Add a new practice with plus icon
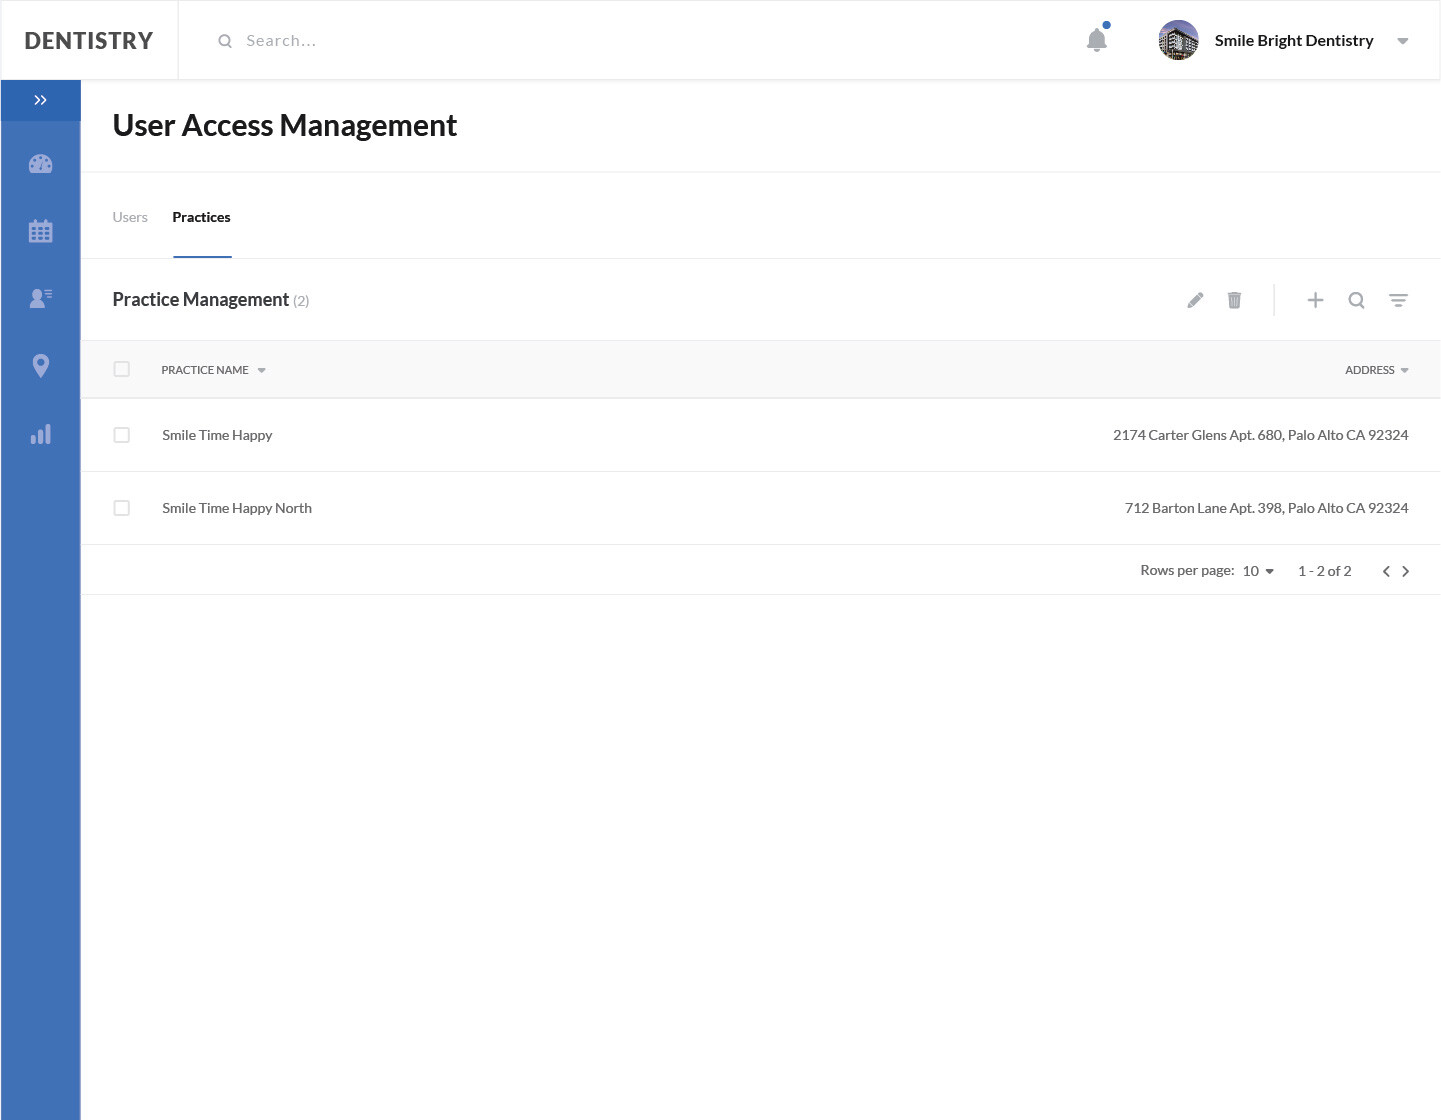The height and width of the screenshot is (1120, 1441). tap(1315, 300)
